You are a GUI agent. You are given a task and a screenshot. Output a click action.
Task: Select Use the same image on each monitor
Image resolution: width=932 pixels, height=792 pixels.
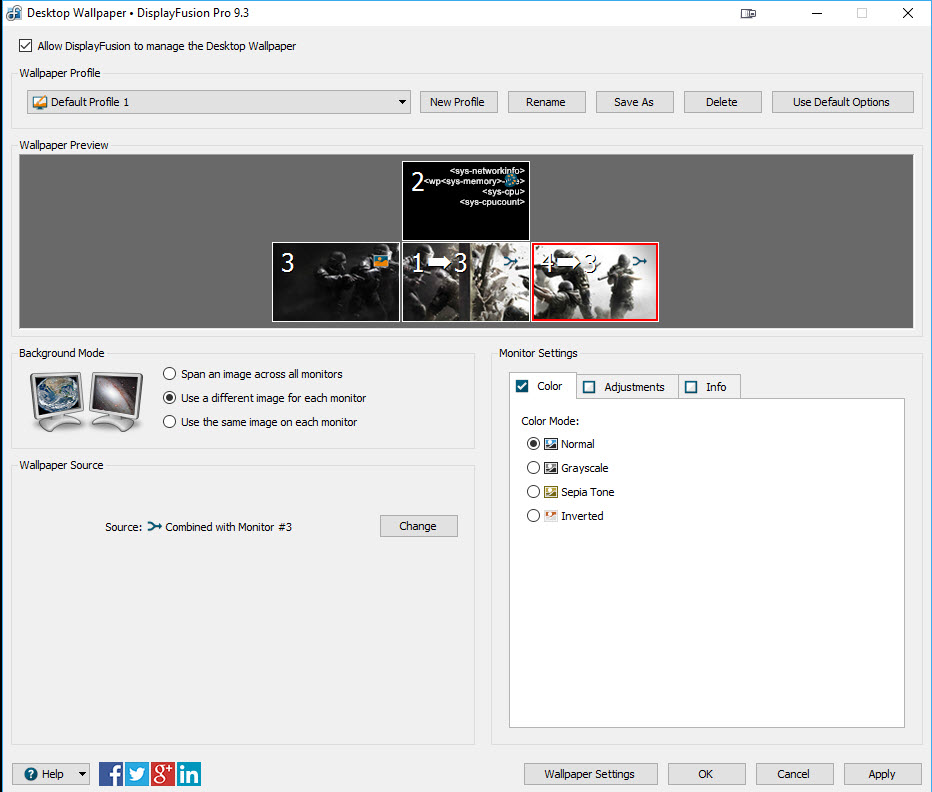[170, 422]
